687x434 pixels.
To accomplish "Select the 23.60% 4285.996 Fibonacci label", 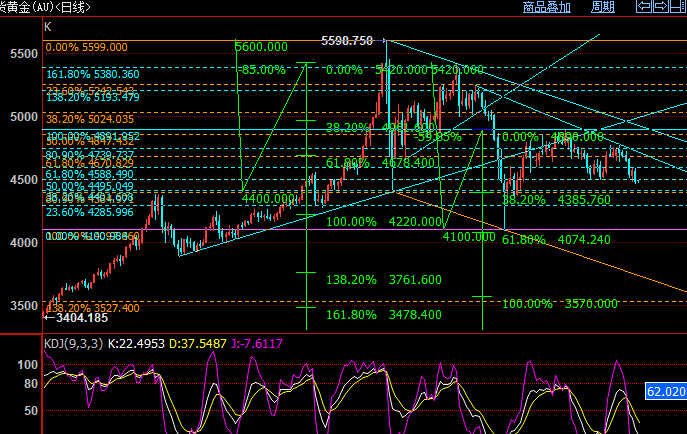I will [x=90, y=212].
